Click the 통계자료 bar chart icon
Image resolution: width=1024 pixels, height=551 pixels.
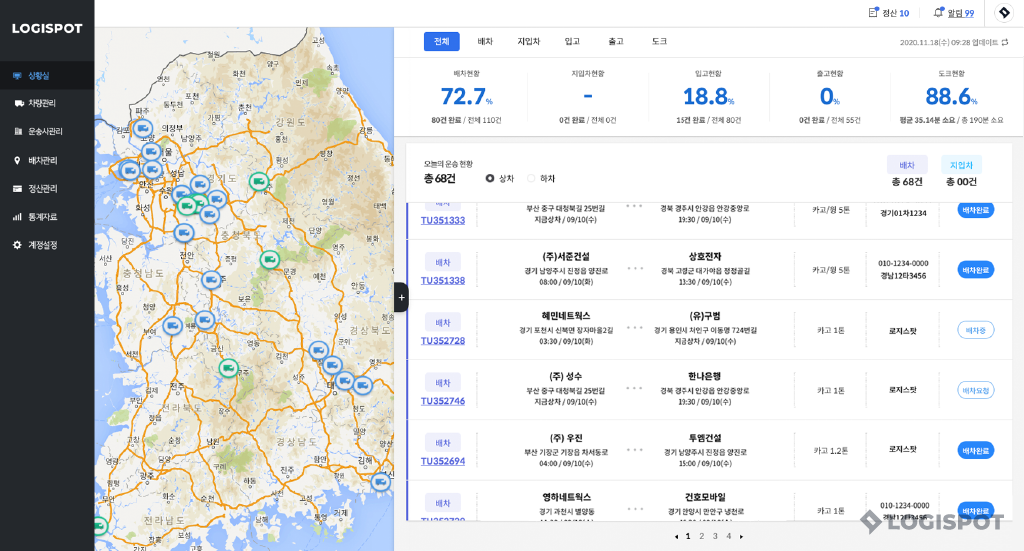pos(18,216)
